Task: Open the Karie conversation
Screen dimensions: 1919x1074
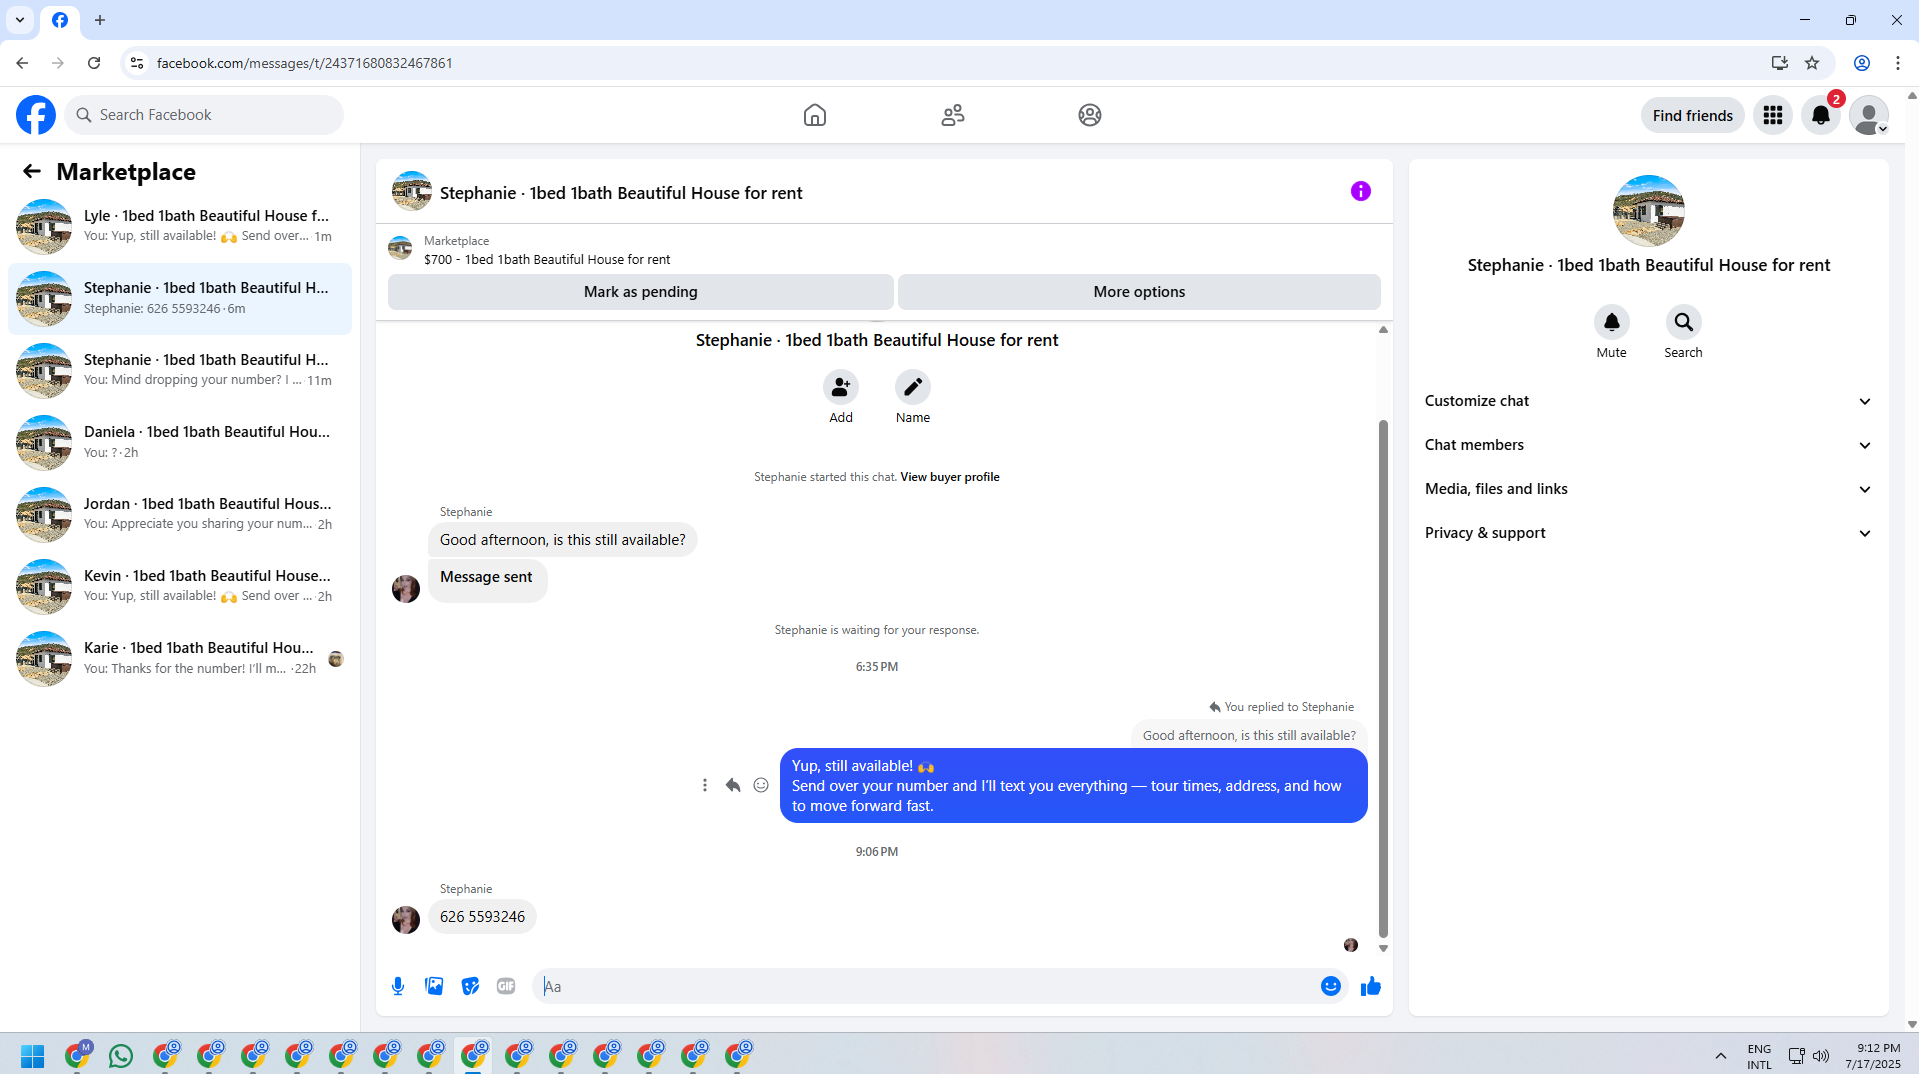Action: click(x=180, y=659)
